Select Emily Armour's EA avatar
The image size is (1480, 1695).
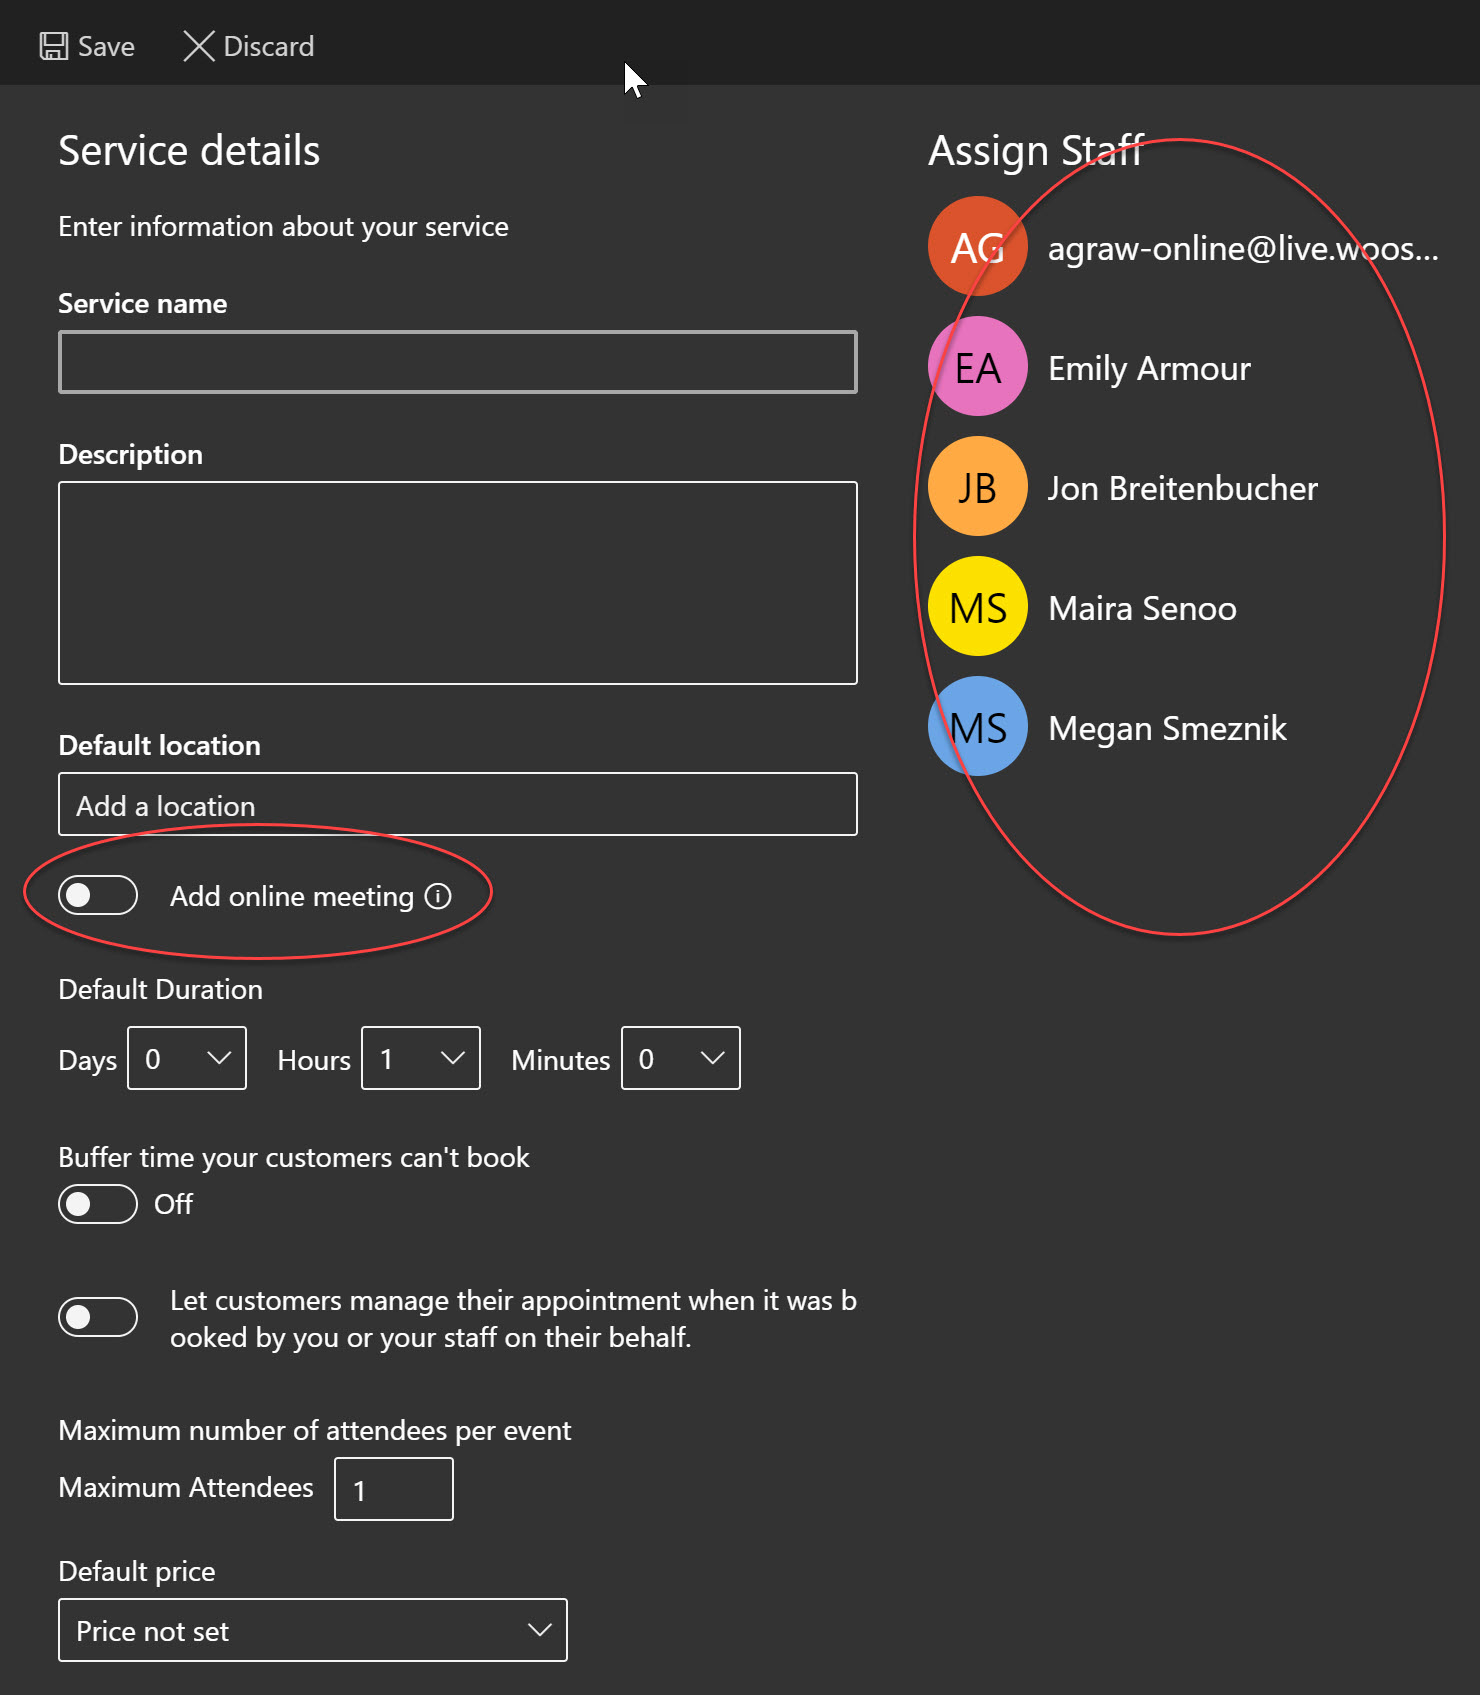[x=977, y=367]
